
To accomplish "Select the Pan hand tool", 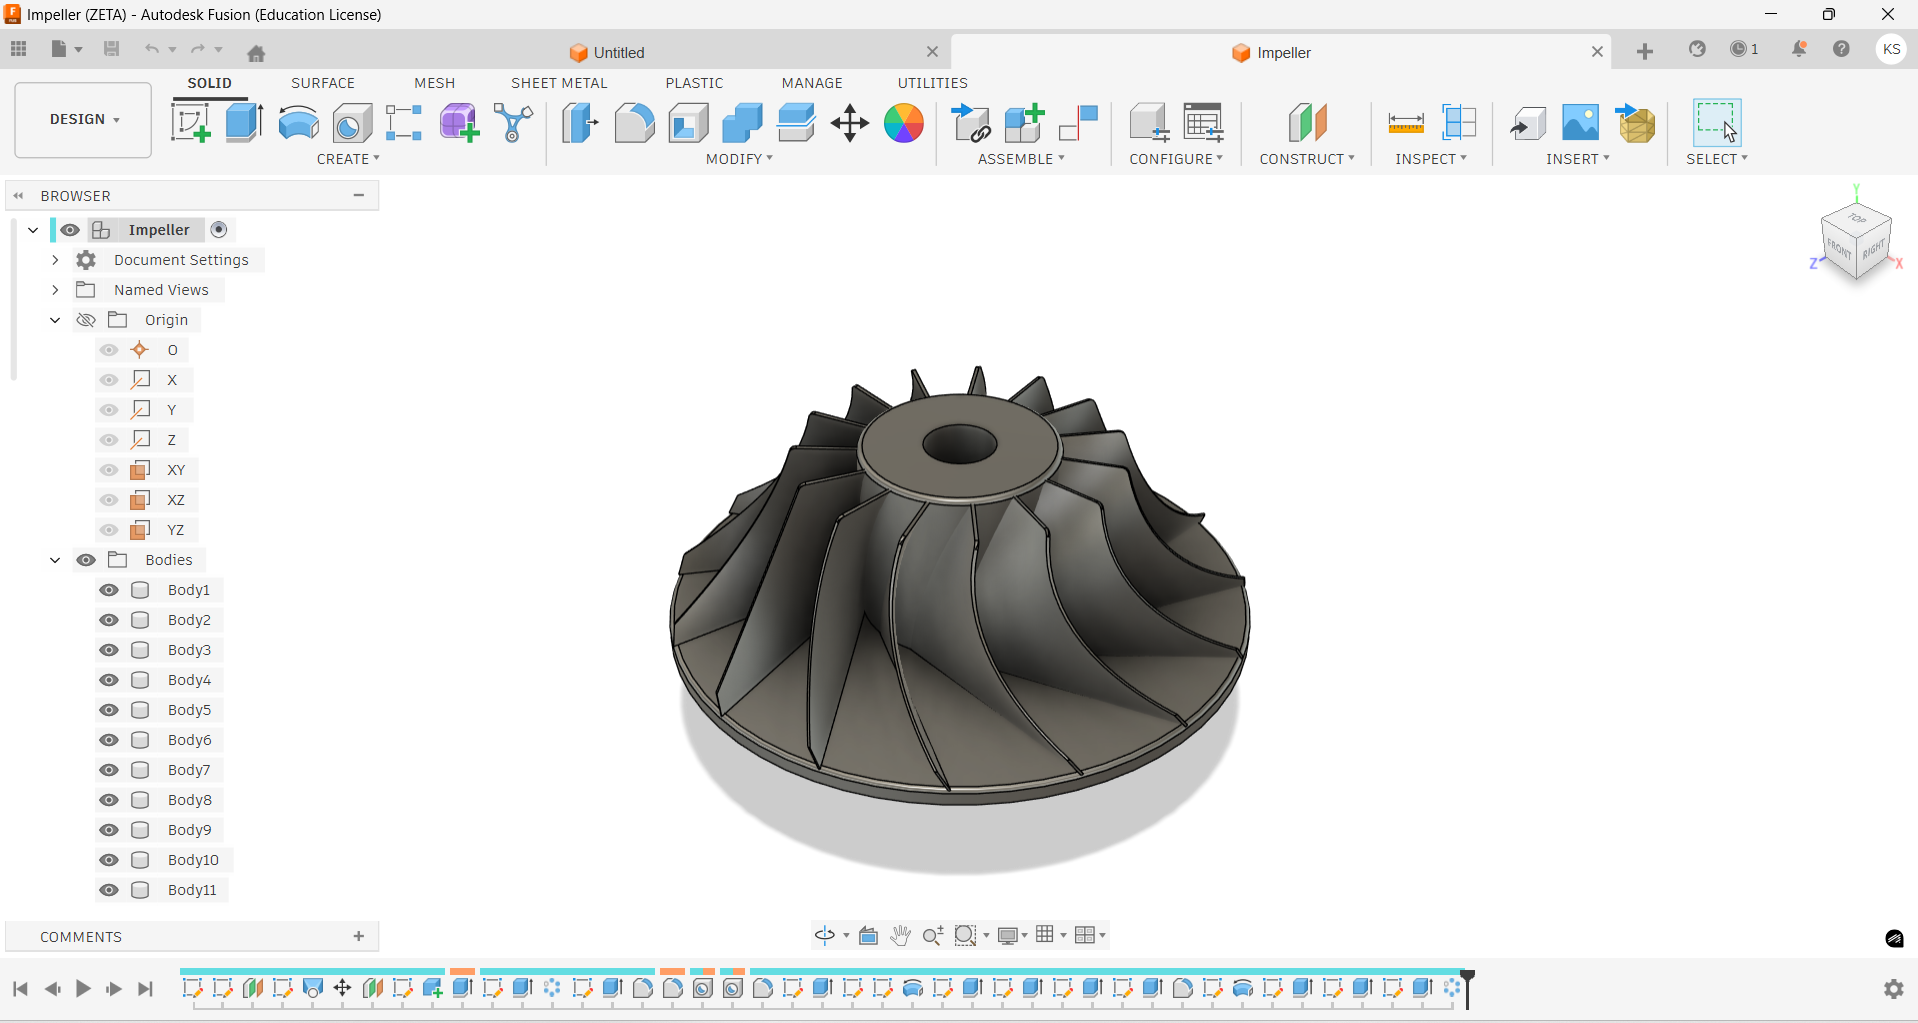I will point(901,935).
